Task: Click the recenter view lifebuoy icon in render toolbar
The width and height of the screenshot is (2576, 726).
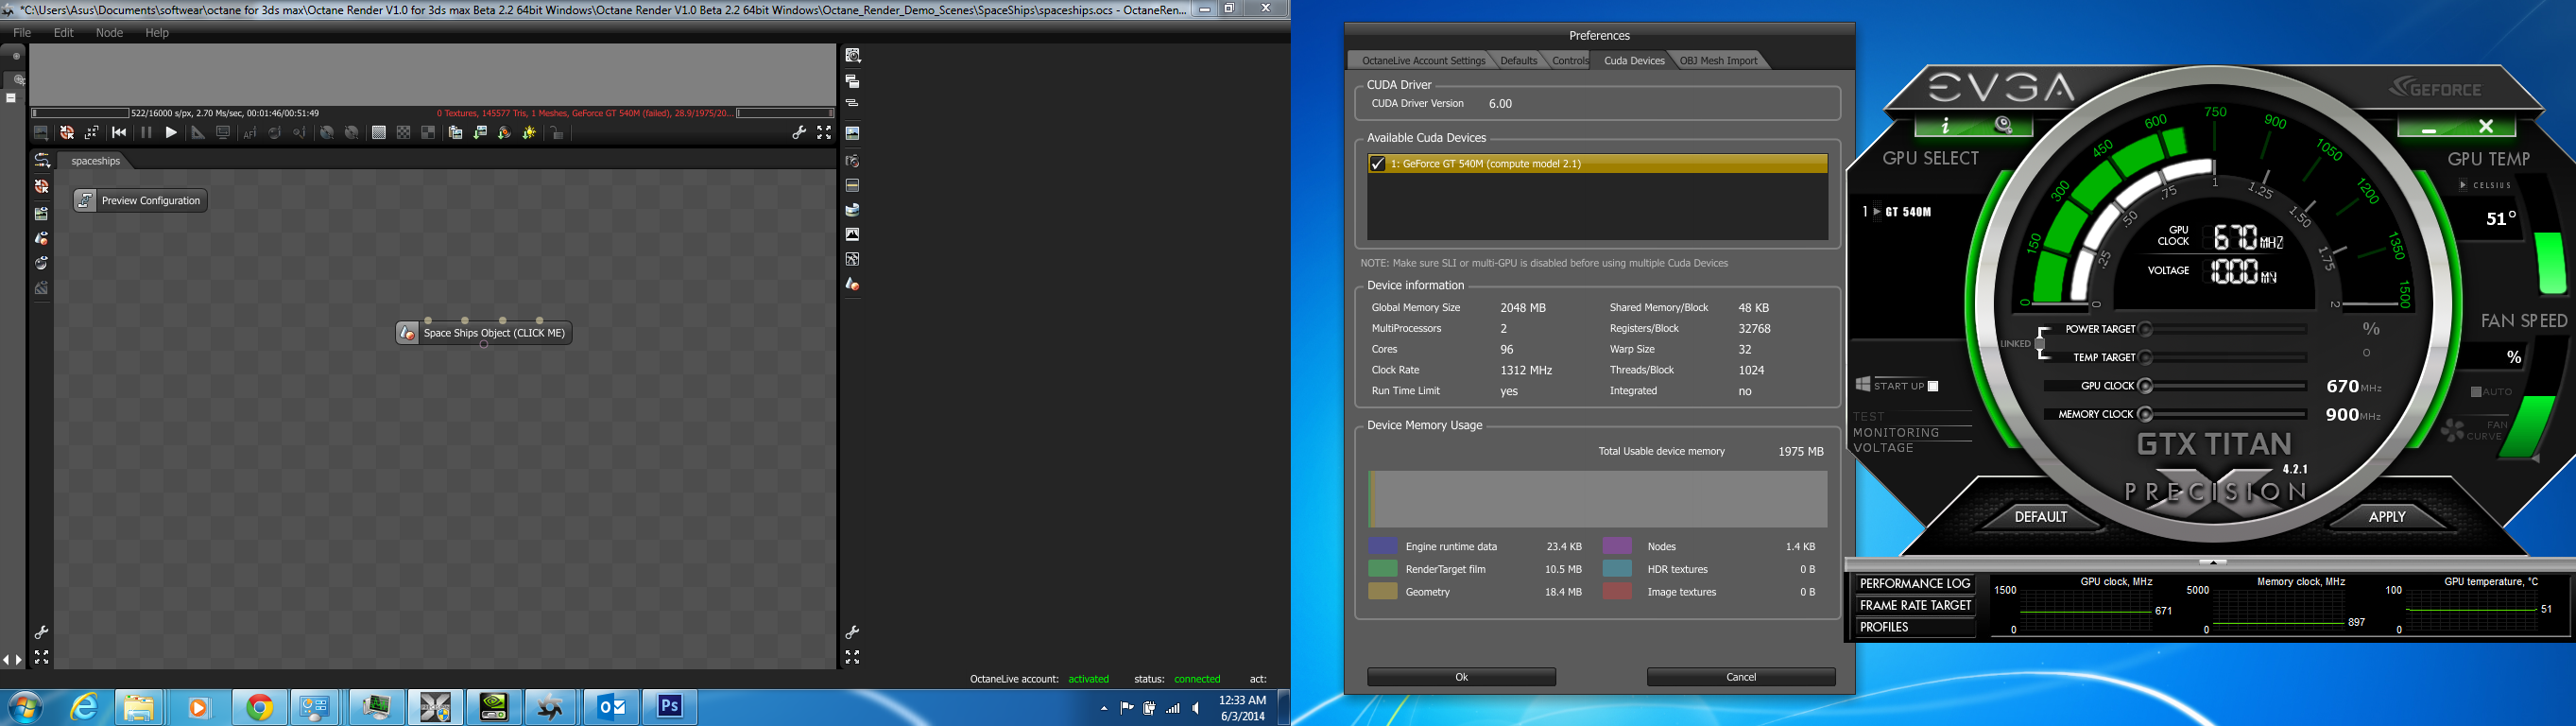Action: (x=67, y=133)
